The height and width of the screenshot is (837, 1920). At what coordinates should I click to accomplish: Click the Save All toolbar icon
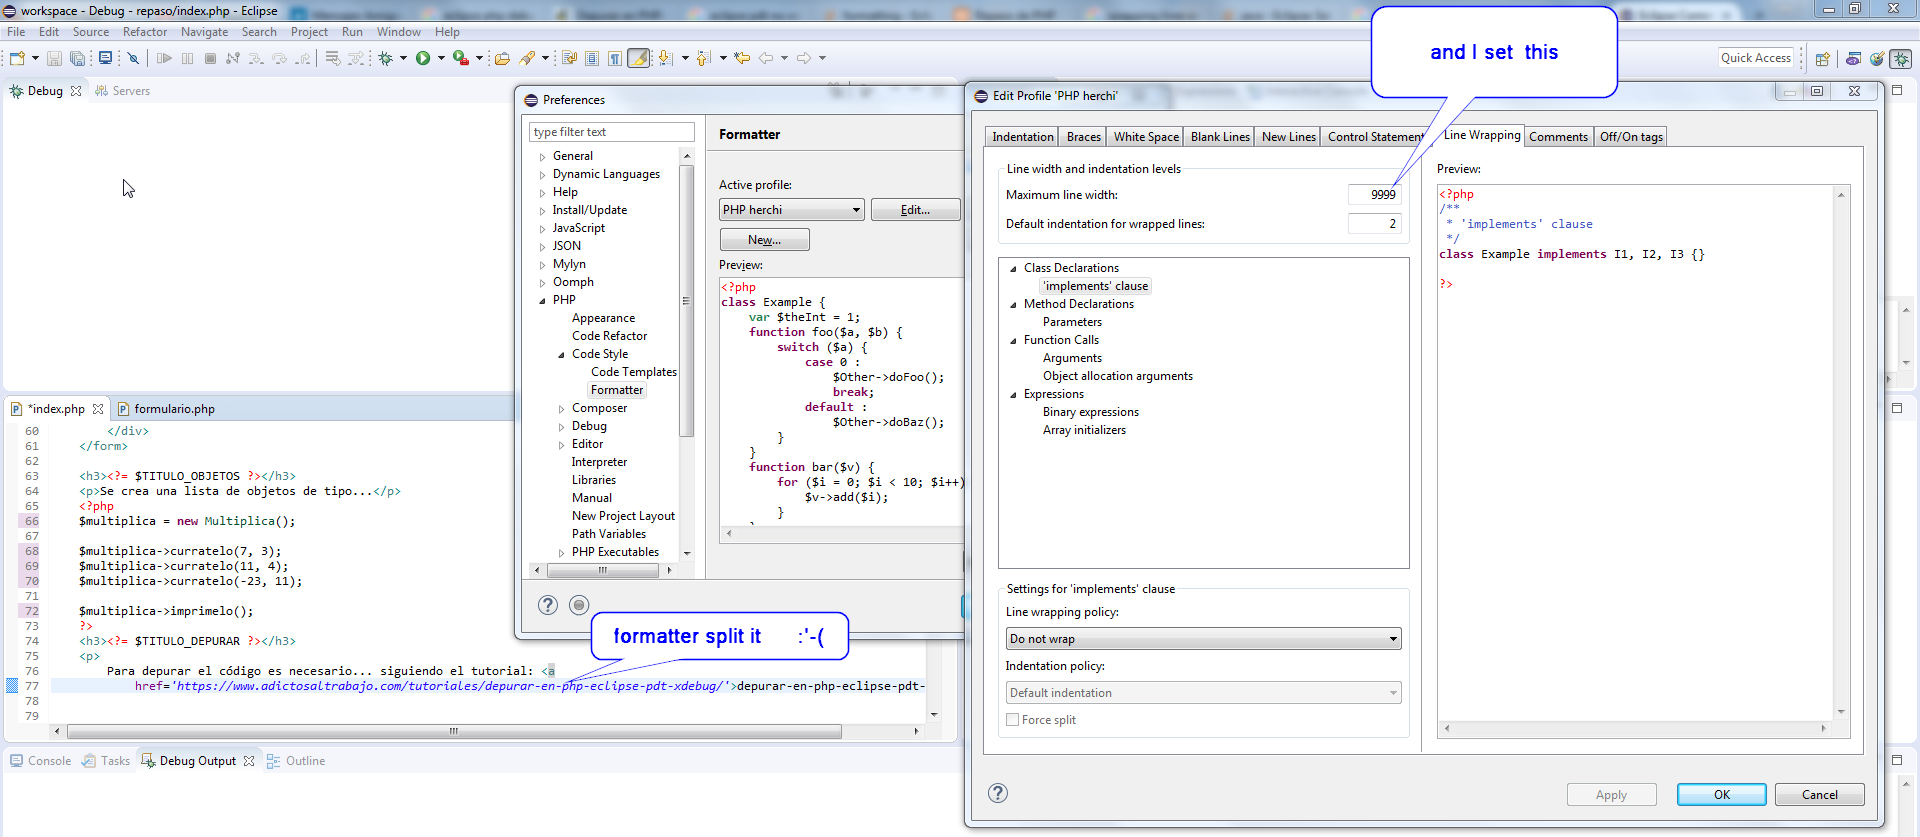click(77, 58)
